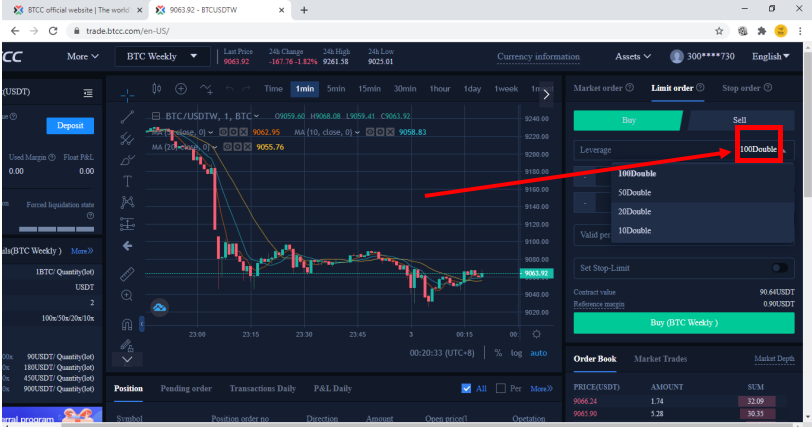The height and width of the screenshot is (427, 812).
Task: Open settings for the MA 5 indicator
Action: tap(233, 132)
